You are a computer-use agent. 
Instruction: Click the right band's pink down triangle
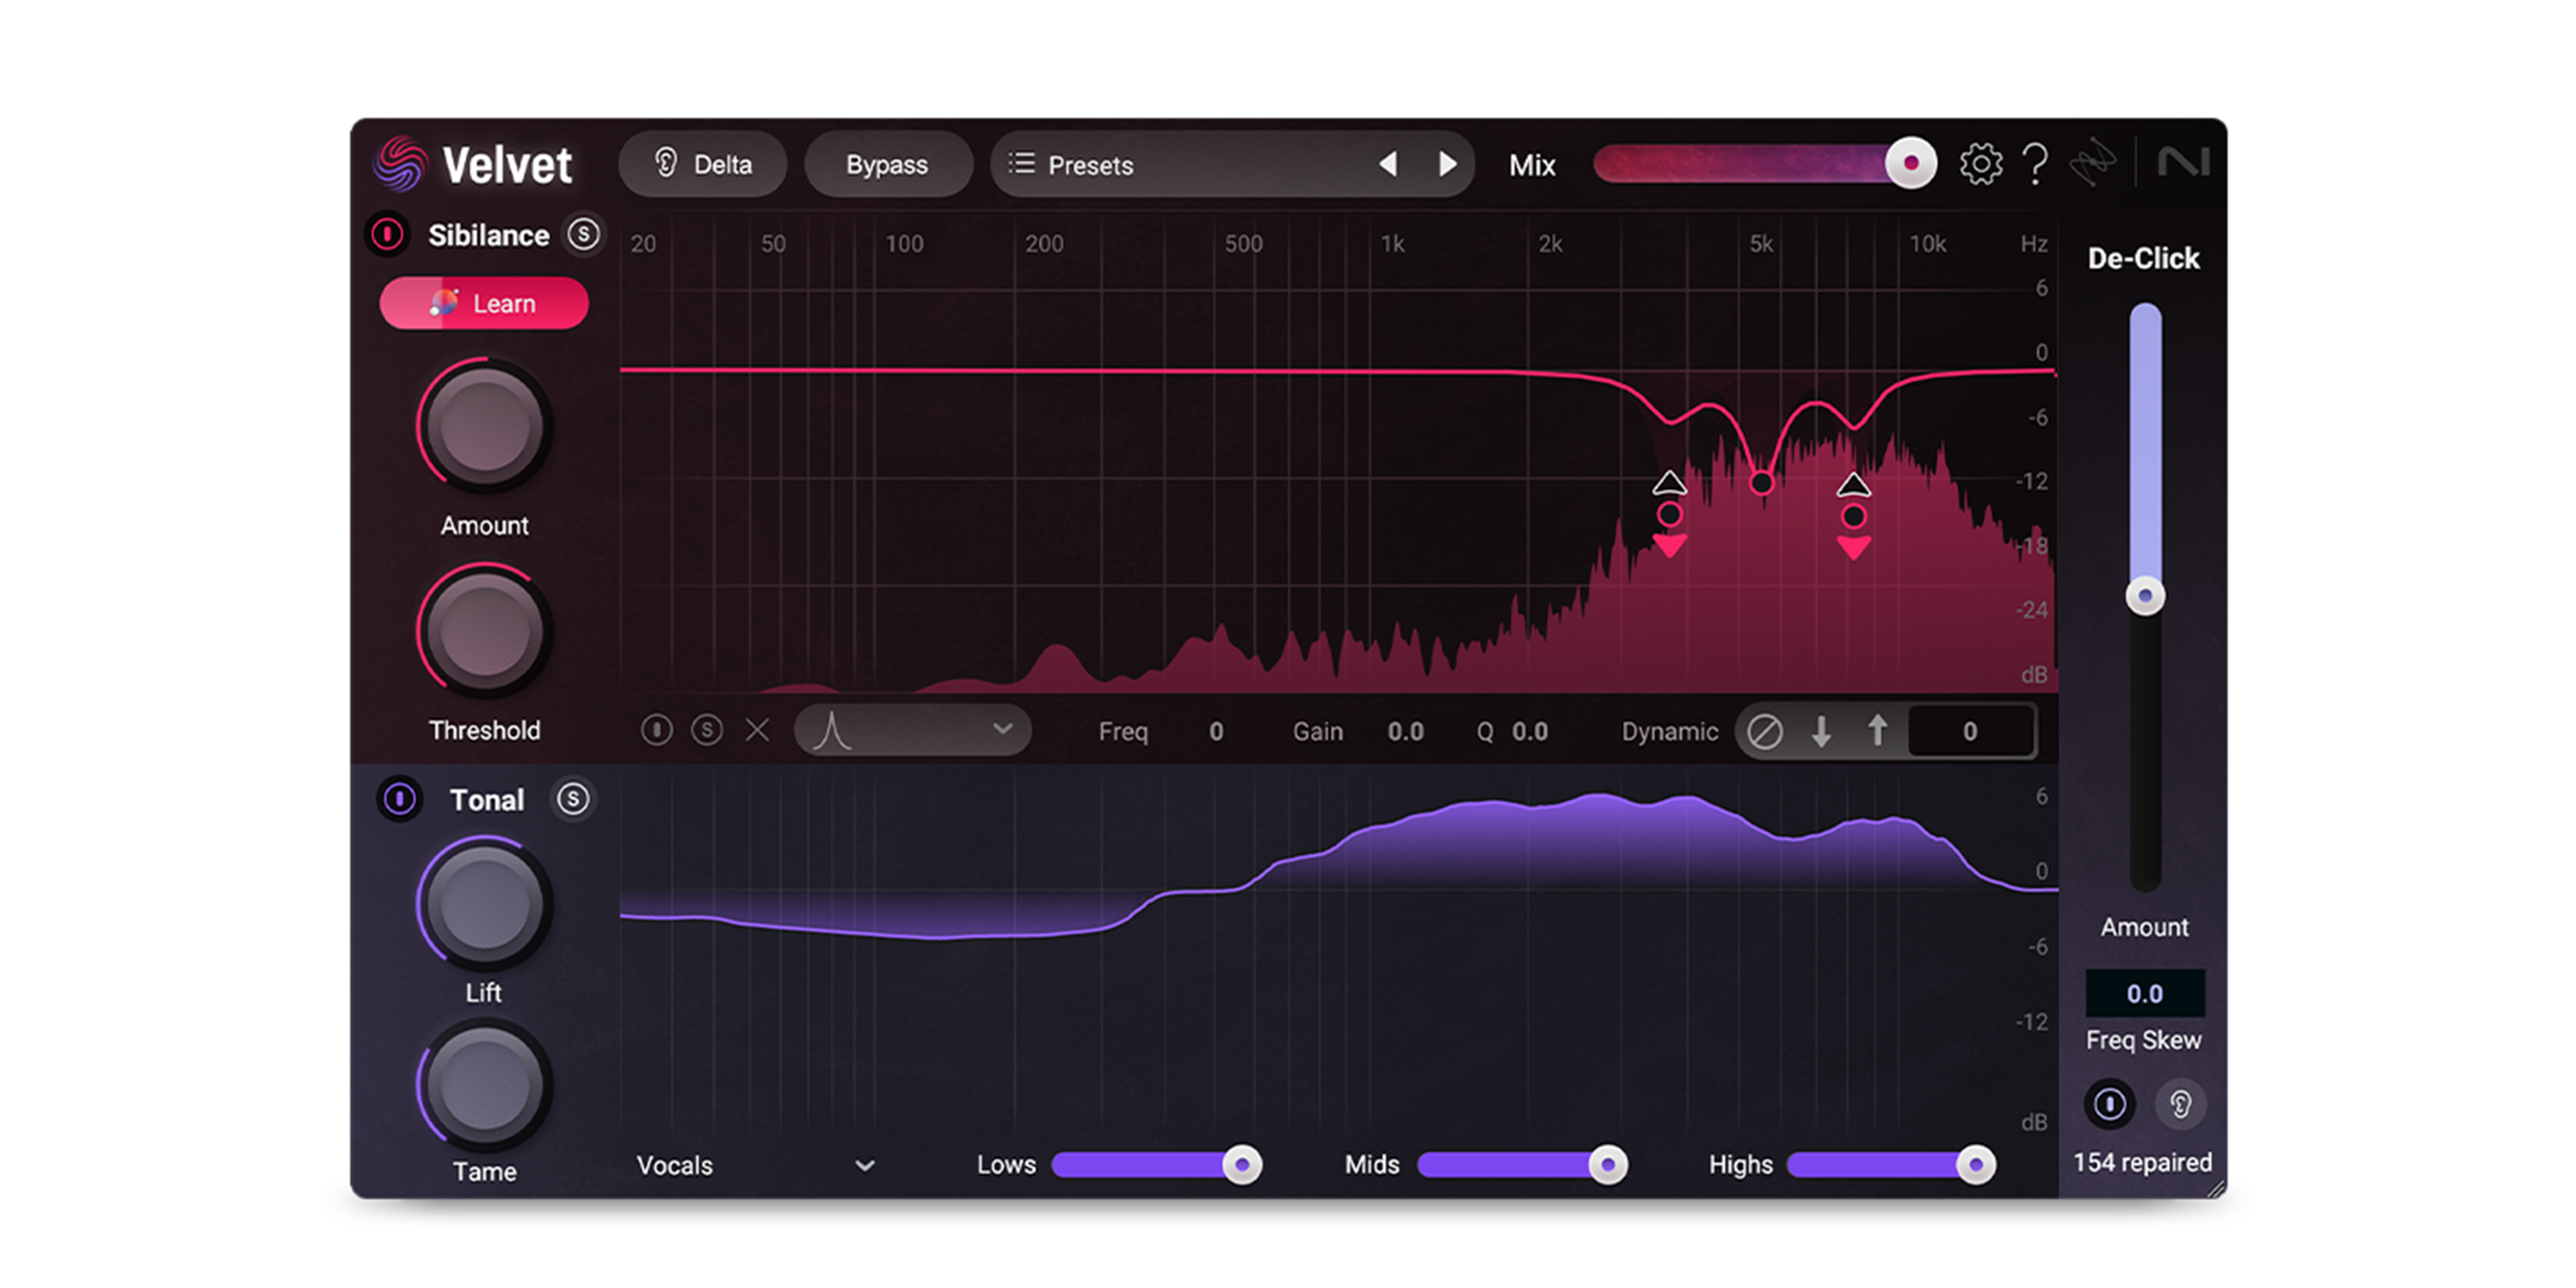pos(1853,548)
